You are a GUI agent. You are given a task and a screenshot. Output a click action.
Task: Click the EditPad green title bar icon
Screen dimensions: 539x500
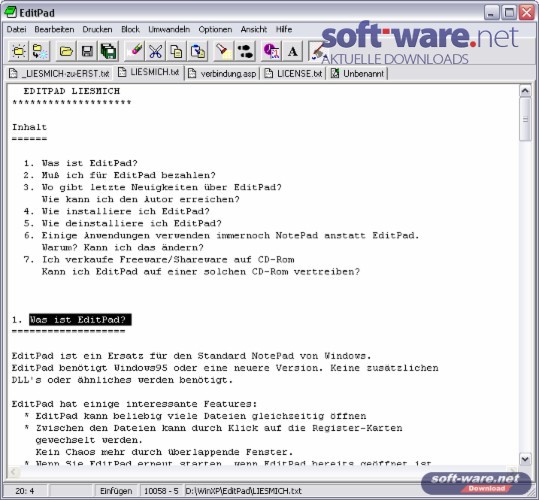(10, 12)
